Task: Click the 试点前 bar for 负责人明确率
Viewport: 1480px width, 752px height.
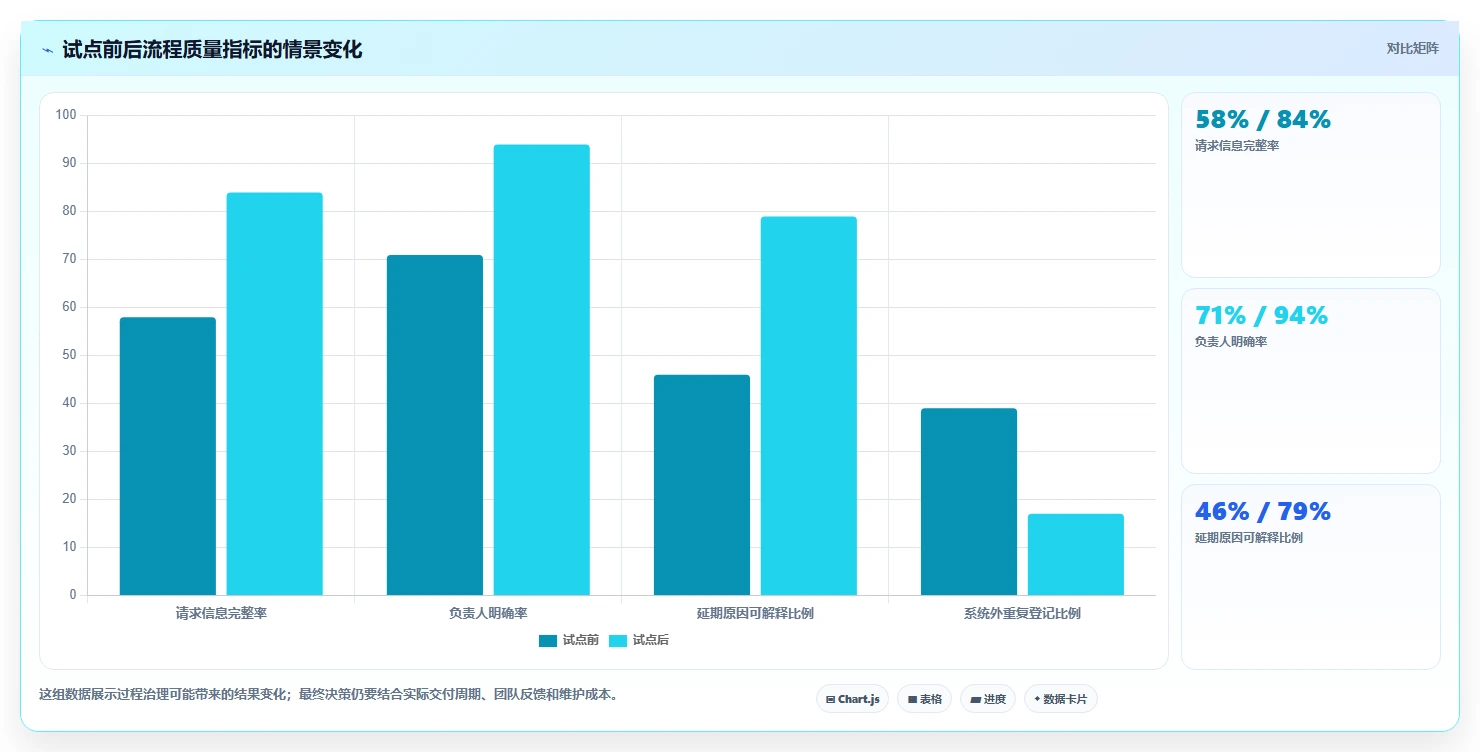Action: (x=435, y=425)
